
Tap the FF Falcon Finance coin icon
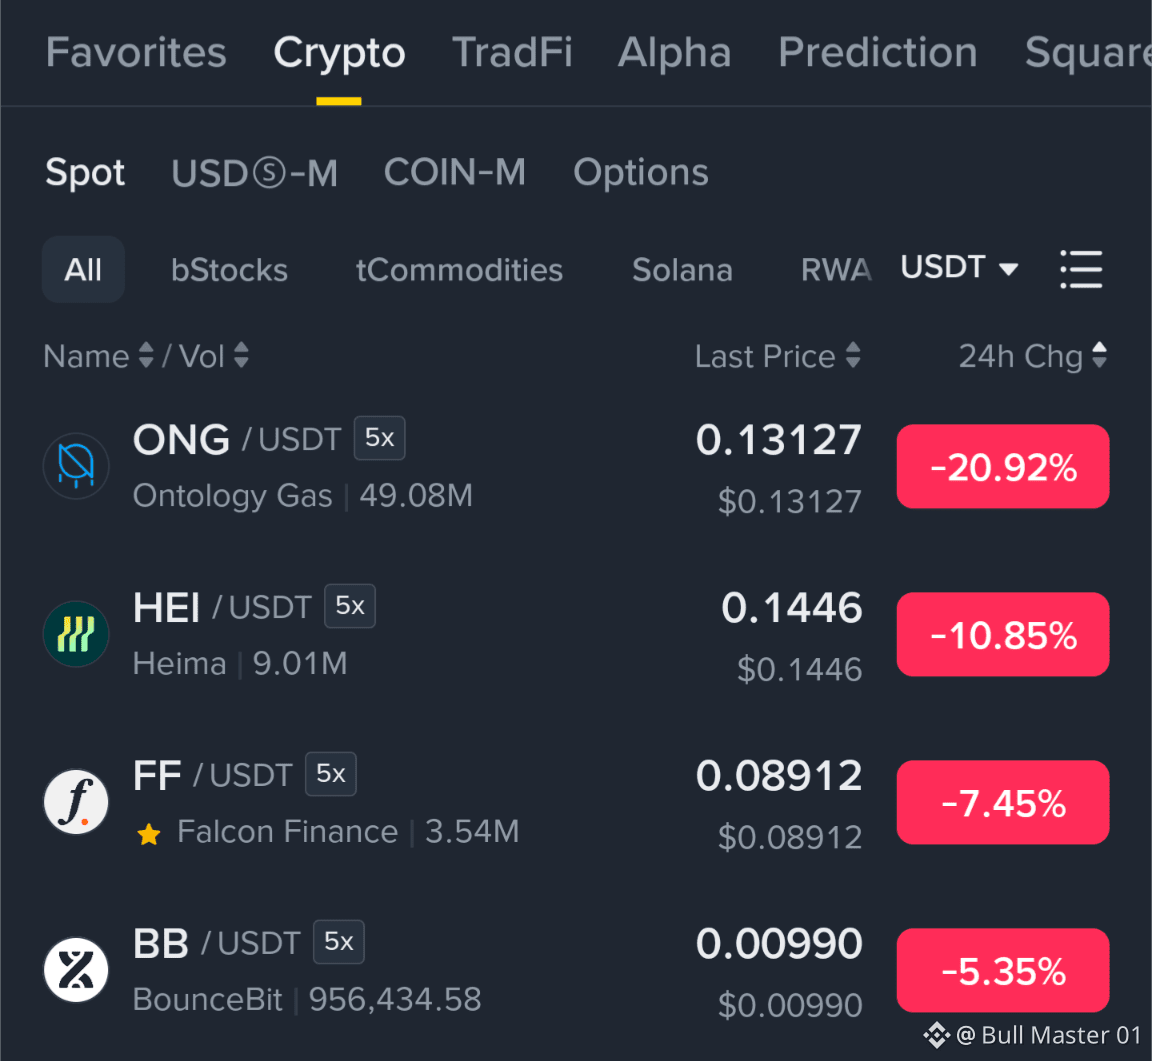pos(76,802)
